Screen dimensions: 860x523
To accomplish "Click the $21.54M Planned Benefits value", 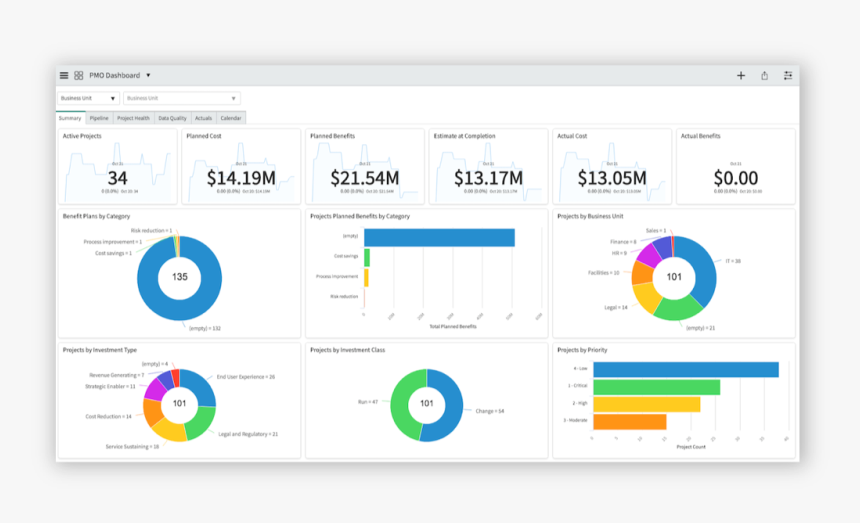I will coord(365,178).
